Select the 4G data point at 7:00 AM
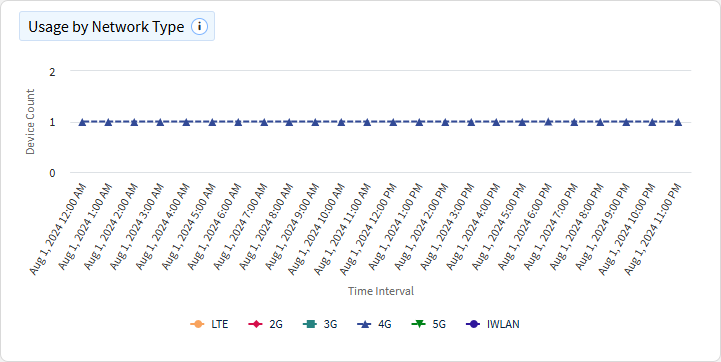The image size is (721, 362). click(264, 122)
